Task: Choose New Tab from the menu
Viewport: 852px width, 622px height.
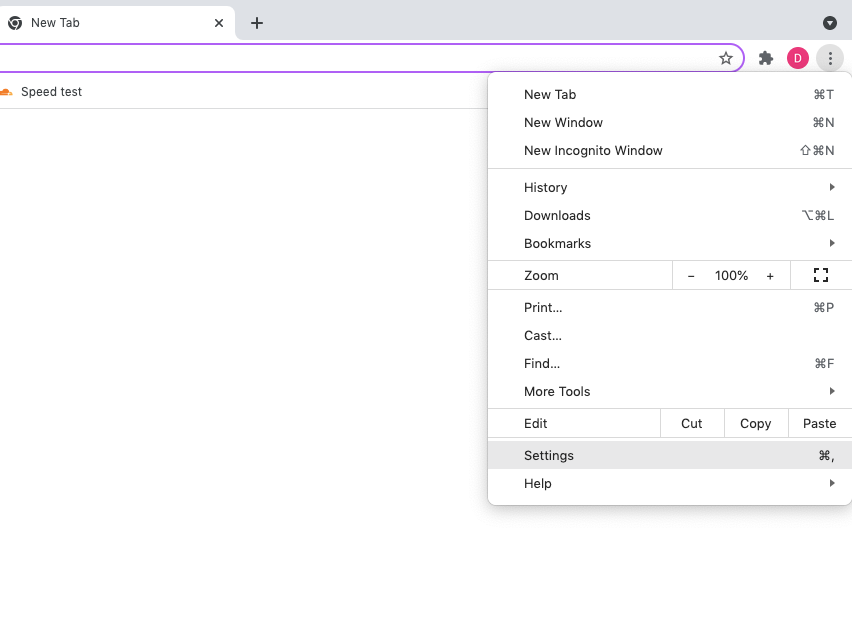Action: (670, 95)
